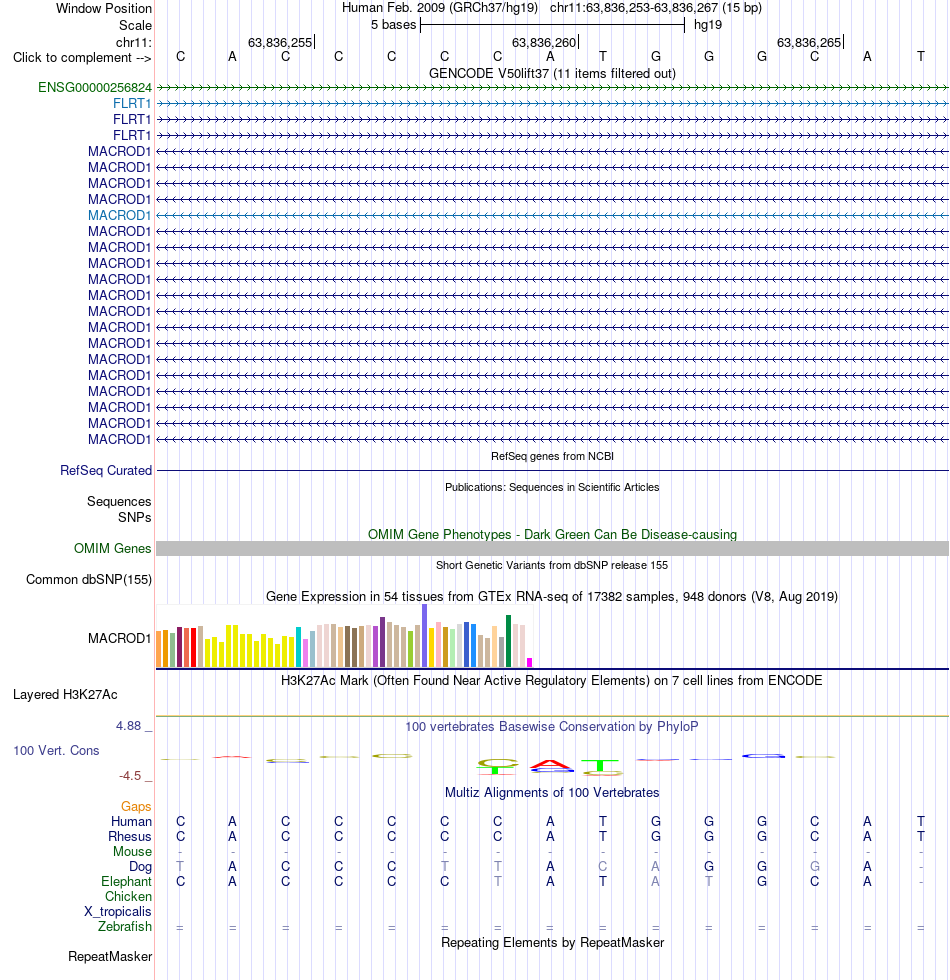The image size is (950, 980).
Task: Click the Human species row label
Action: [x=131, y=821]
